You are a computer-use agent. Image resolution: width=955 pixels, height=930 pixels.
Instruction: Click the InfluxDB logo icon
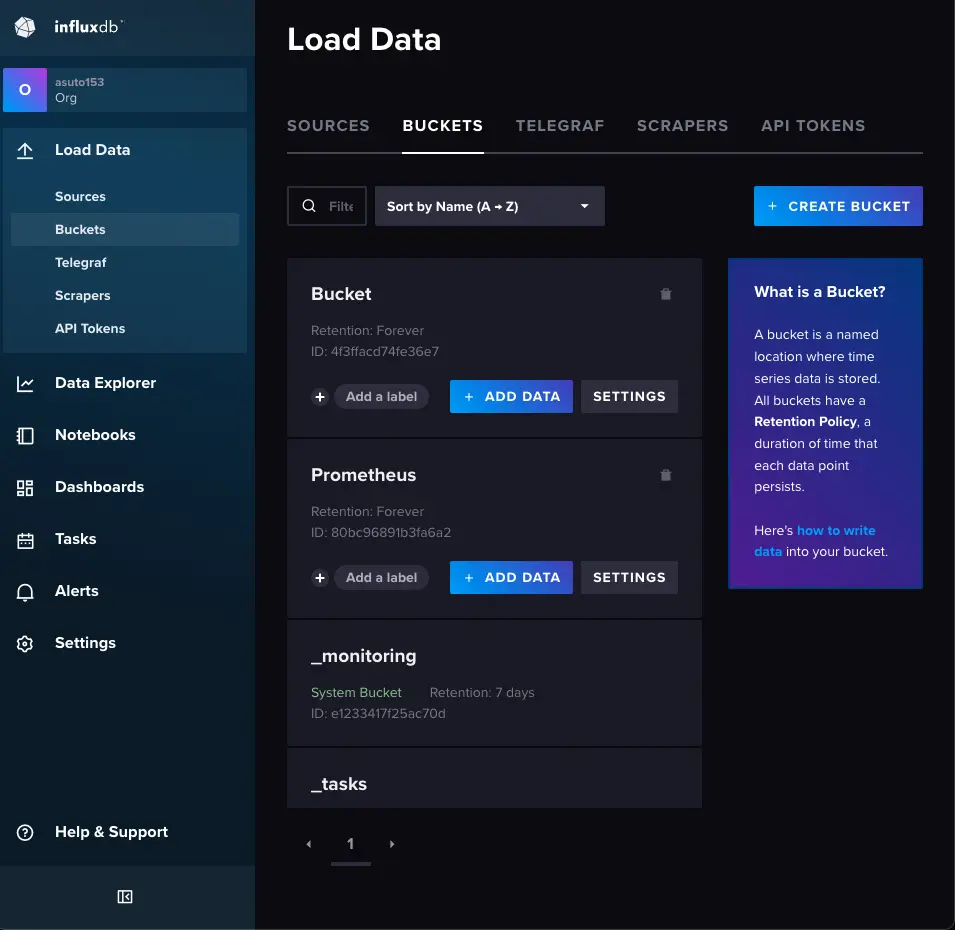(23, 27)
